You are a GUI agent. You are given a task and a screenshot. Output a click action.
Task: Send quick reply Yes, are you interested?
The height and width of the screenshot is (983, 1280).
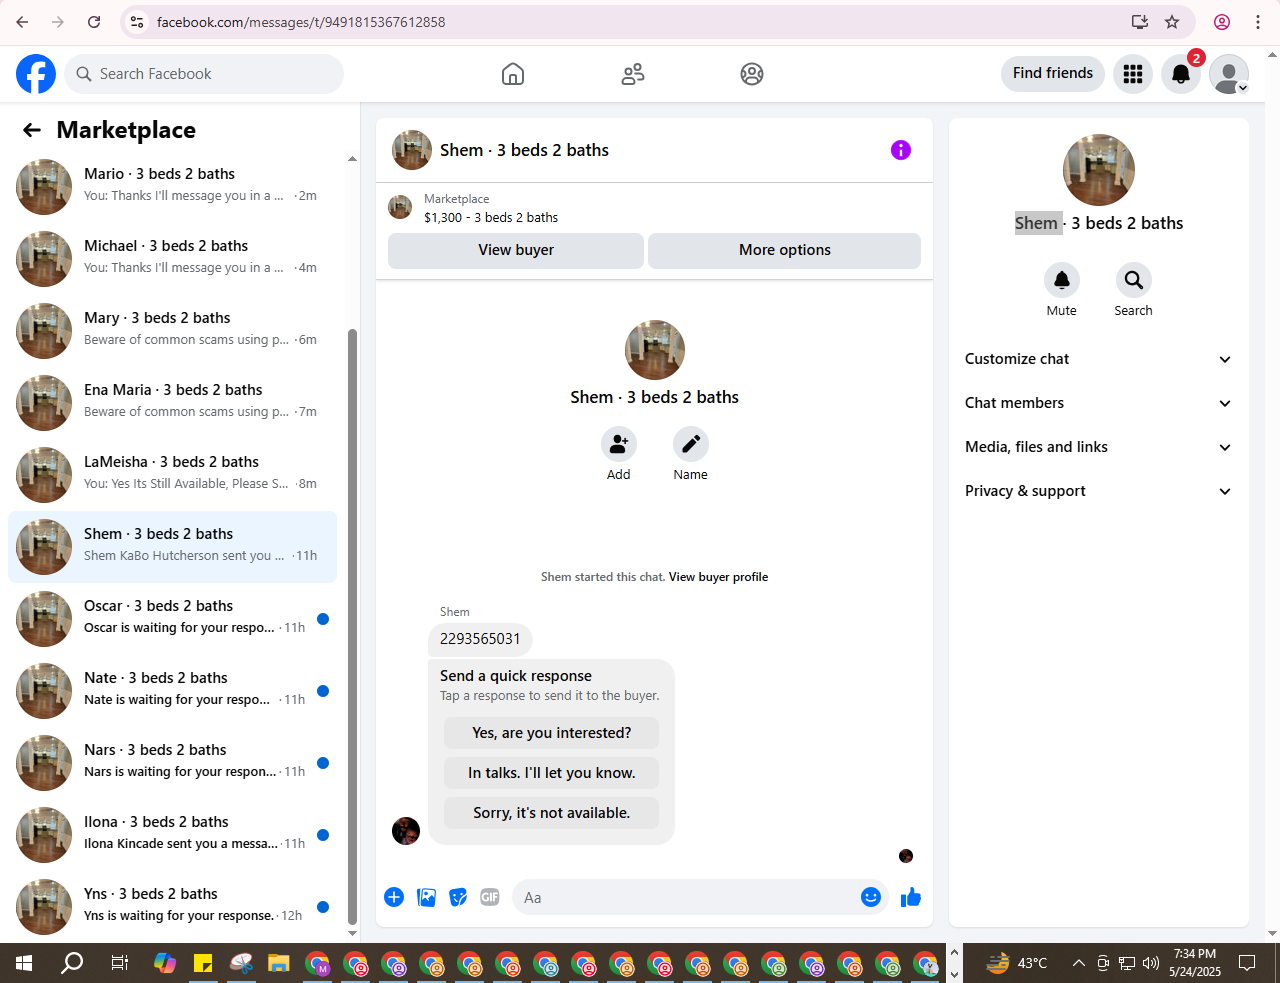pyautogui.click(x=552, y=733)
